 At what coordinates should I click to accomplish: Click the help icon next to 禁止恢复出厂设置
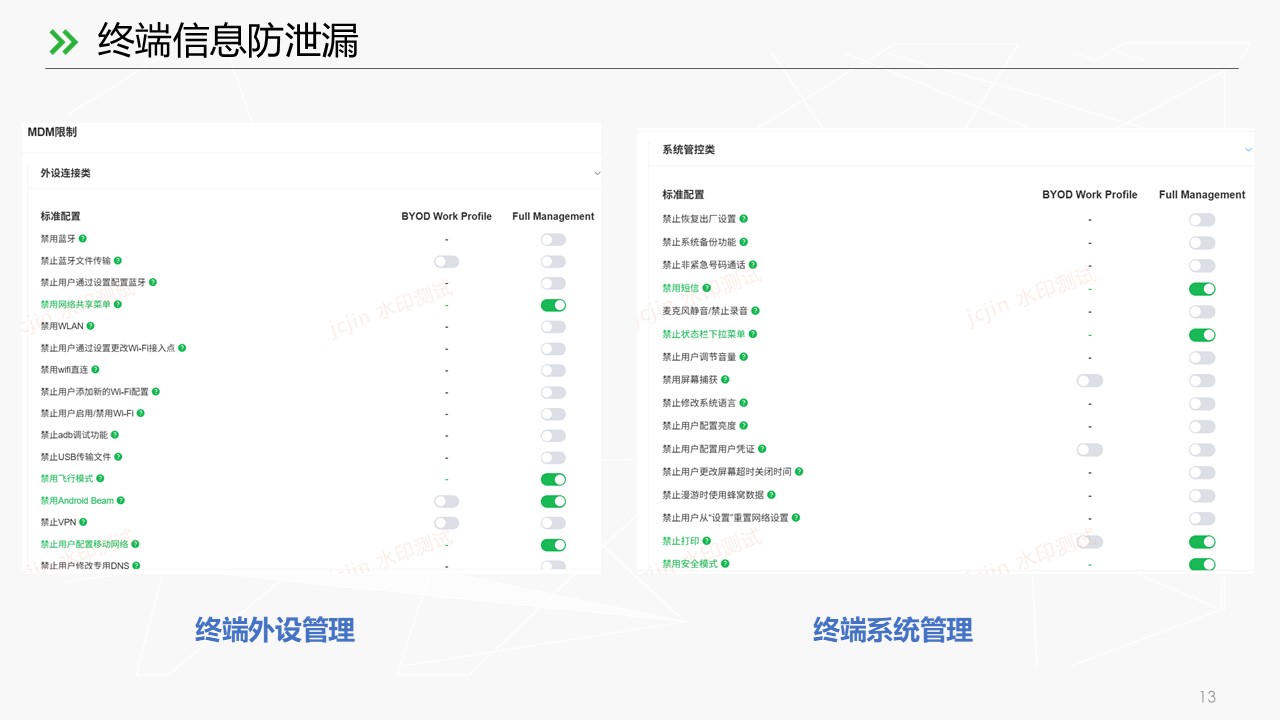point(744,219)
